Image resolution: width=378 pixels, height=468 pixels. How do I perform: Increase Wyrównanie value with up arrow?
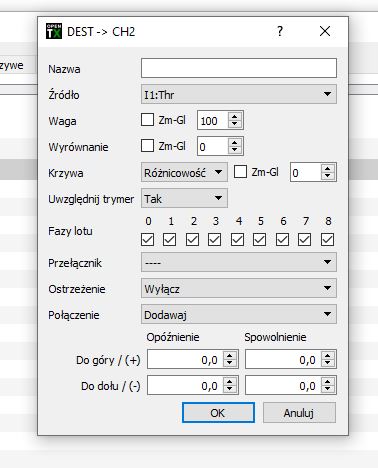pos(235,142)
